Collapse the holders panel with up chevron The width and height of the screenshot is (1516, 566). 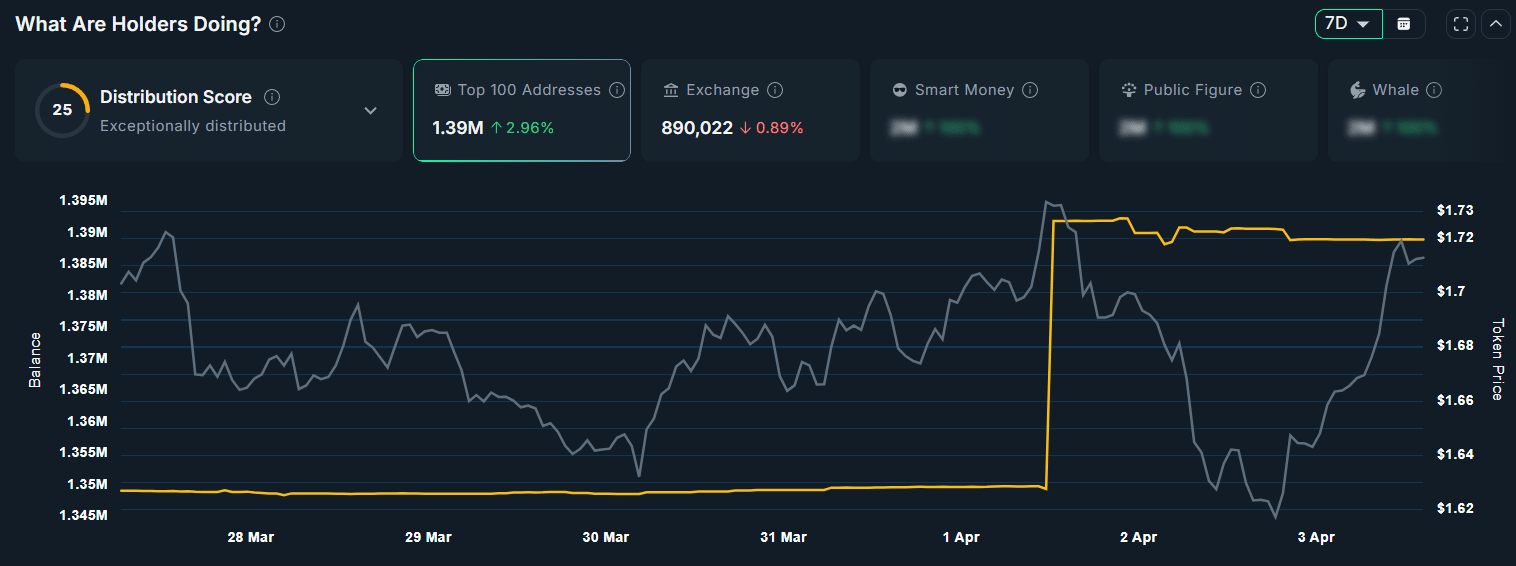(x=1495, y=24)
